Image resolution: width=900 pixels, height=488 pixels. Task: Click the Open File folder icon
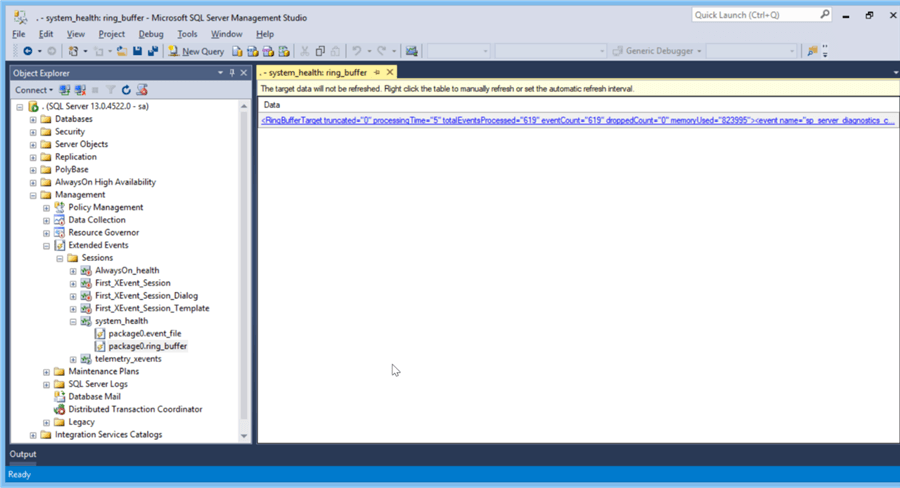click(x=122, y=51)
